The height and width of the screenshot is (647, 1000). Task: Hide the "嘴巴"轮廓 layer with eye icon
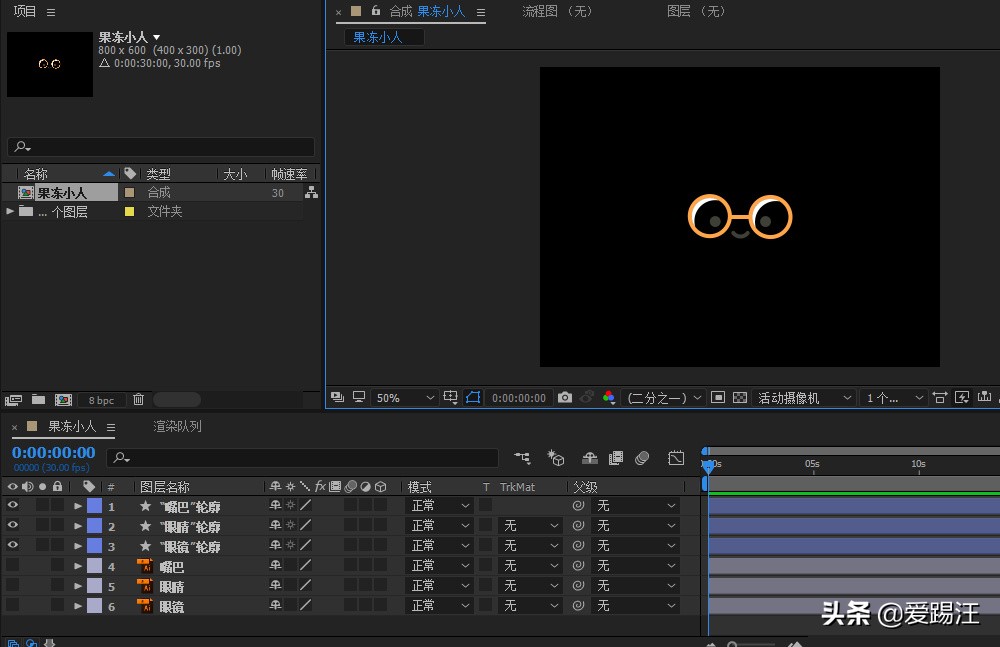tap(13, 506)
